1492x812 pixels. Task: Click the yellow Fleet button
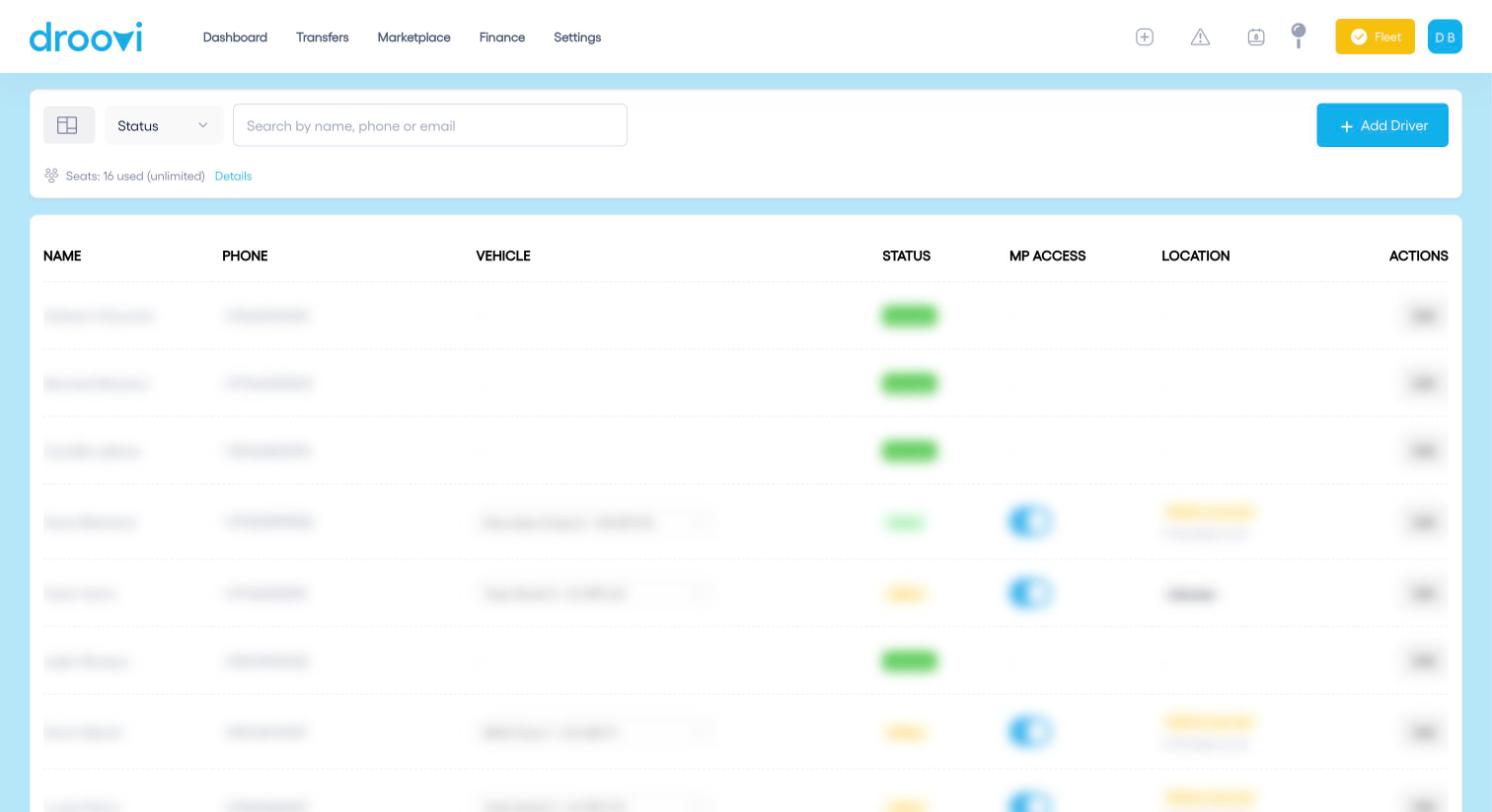1375,37
